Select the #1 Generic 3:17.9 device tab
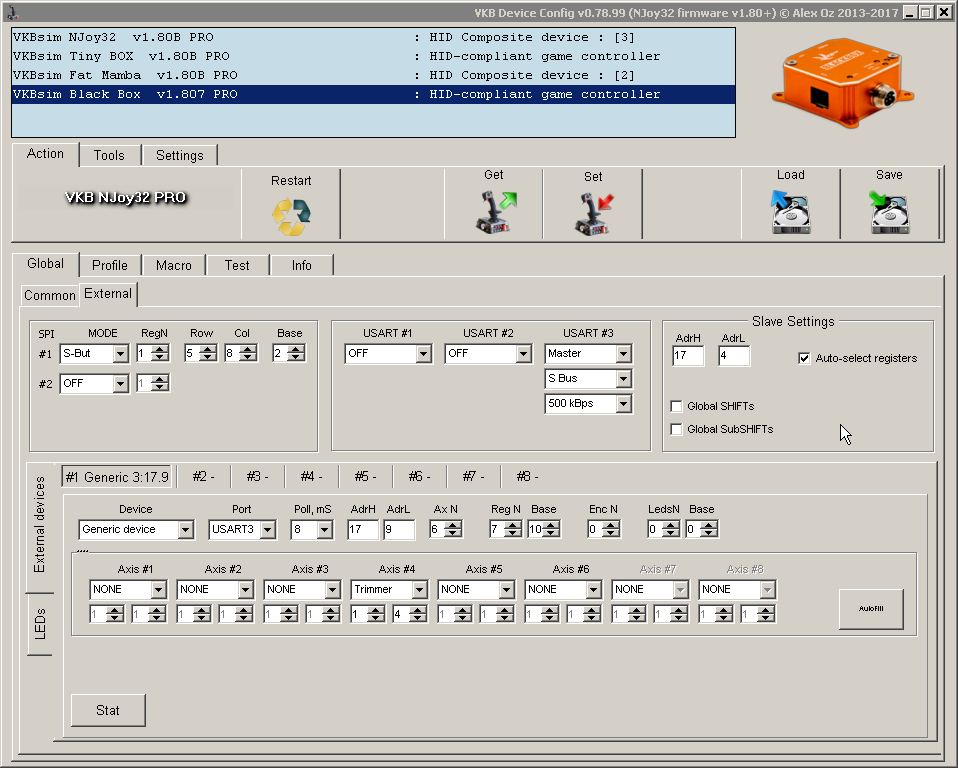 tap(117, 477)
